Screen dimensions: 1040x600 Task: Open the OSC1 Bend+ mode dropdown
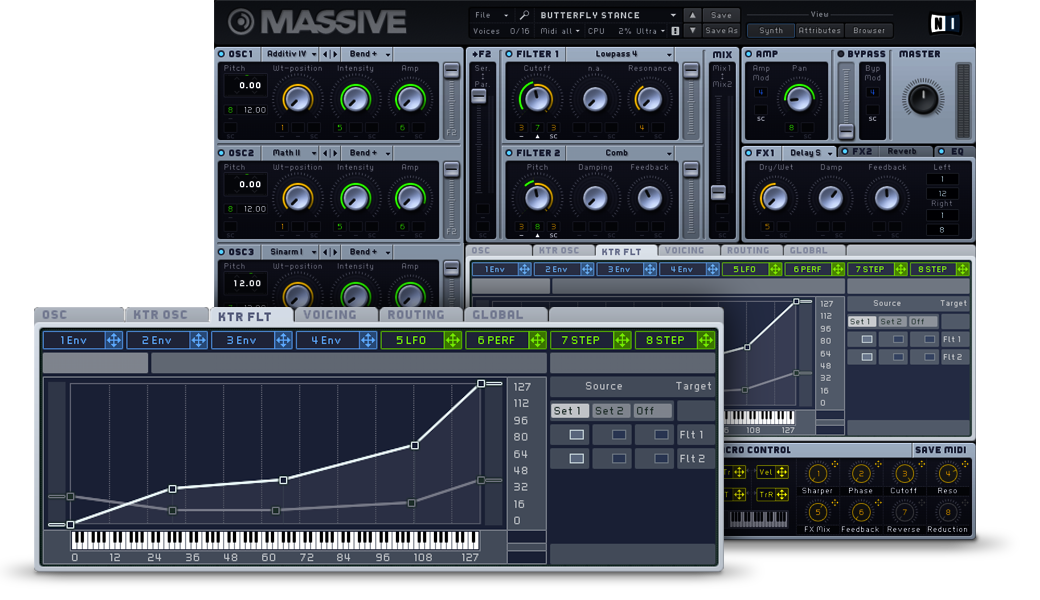368,54
